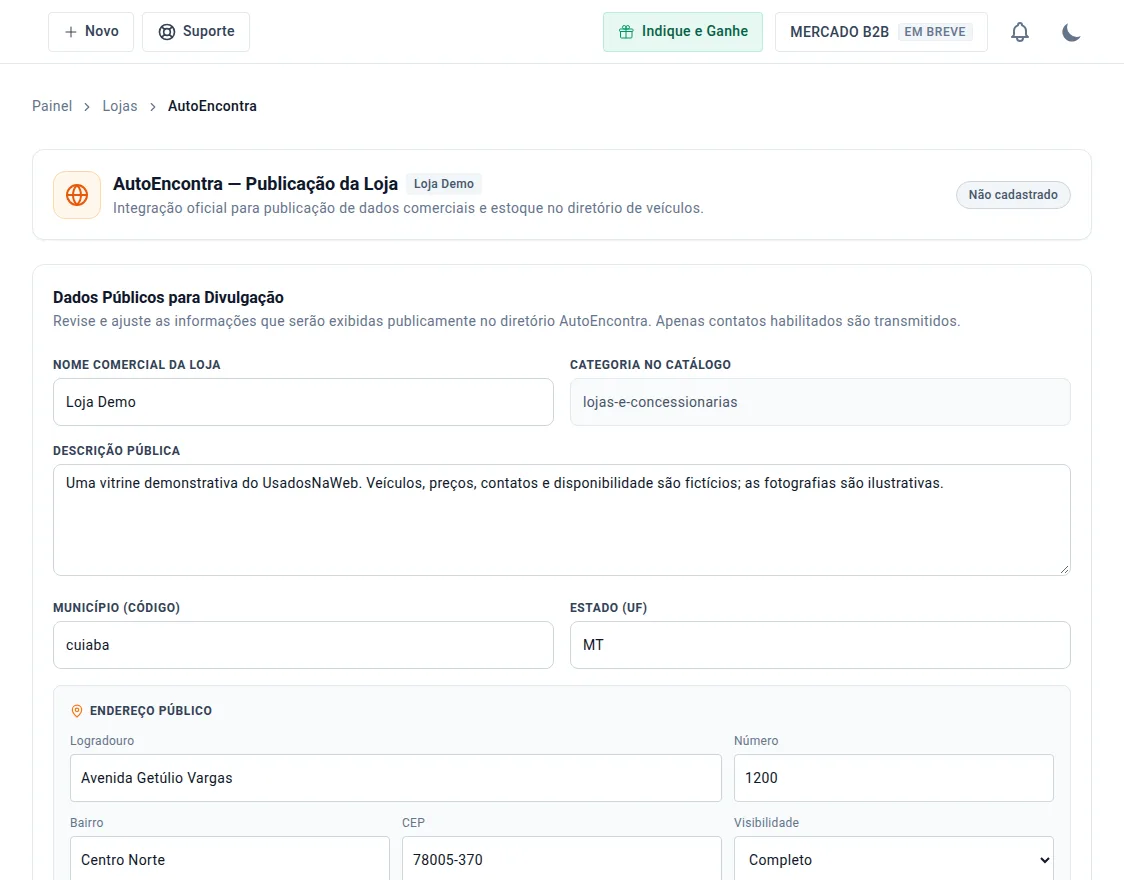Click the lifebuoy icon in Suporte

(166, 32)
